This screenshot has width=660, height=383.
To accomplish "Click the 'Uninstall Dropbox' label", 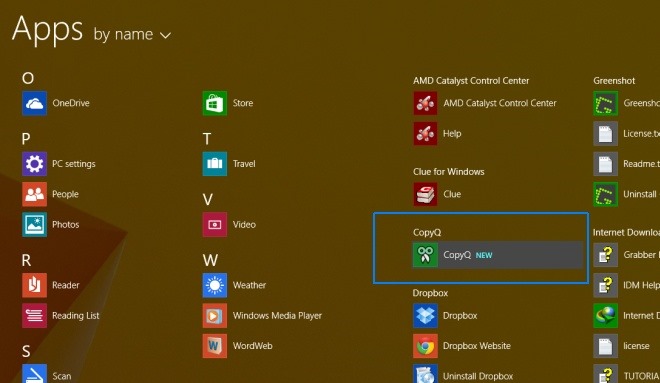I will (x=478, y=376).
